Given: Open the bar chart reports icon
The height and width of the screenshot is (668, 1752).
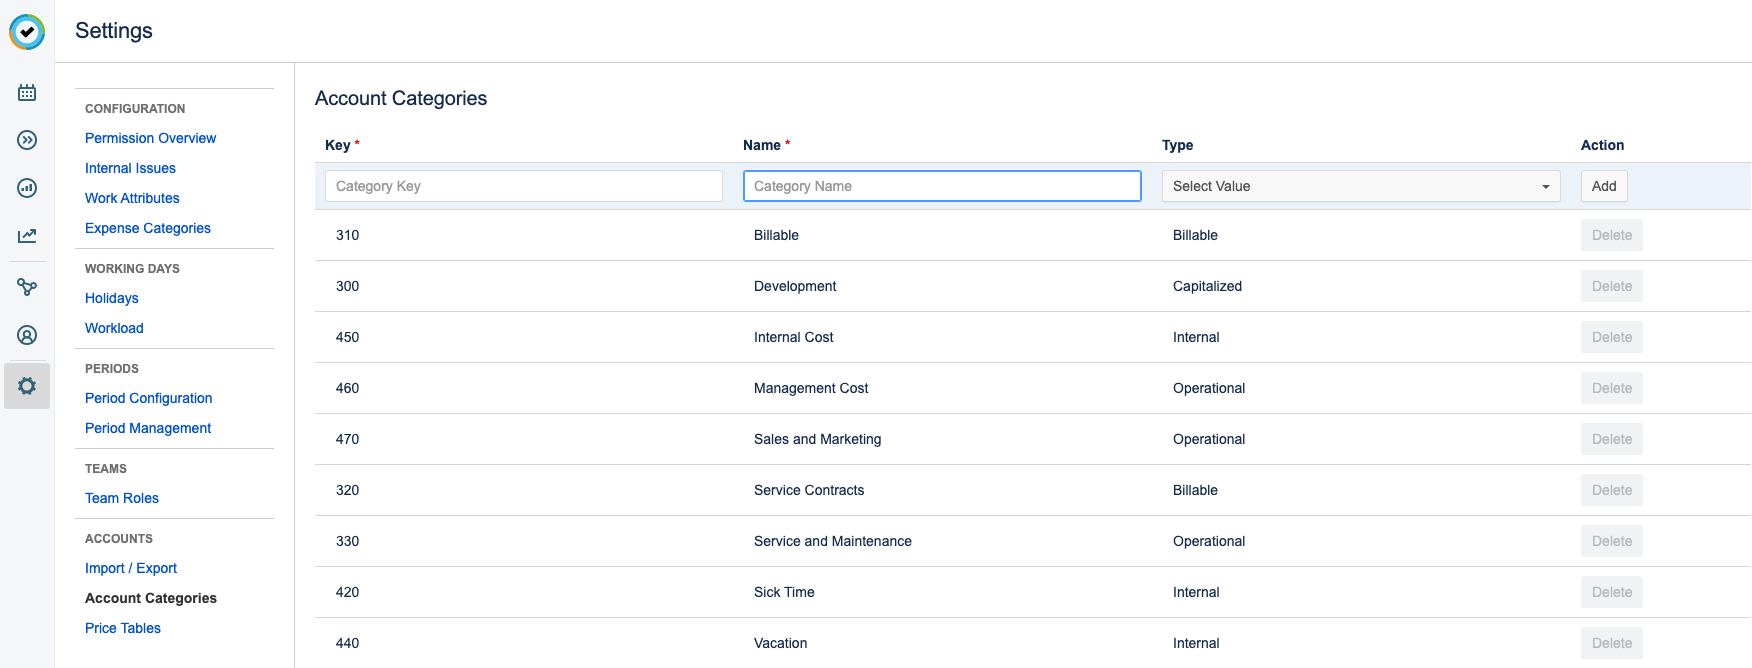Looking at the screenshot, I should pyautogui.click(x=27, y=188).
